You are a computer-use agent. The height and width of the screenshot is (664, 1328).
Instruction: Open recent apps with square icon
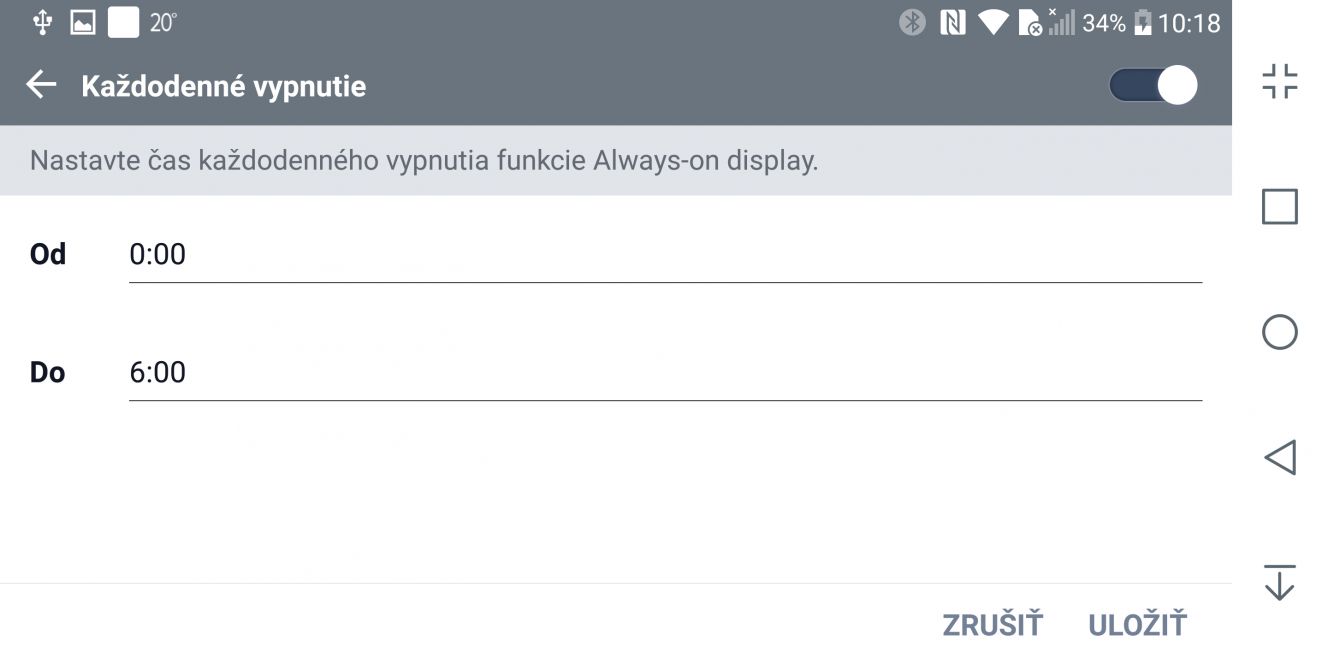[1280, 207]
